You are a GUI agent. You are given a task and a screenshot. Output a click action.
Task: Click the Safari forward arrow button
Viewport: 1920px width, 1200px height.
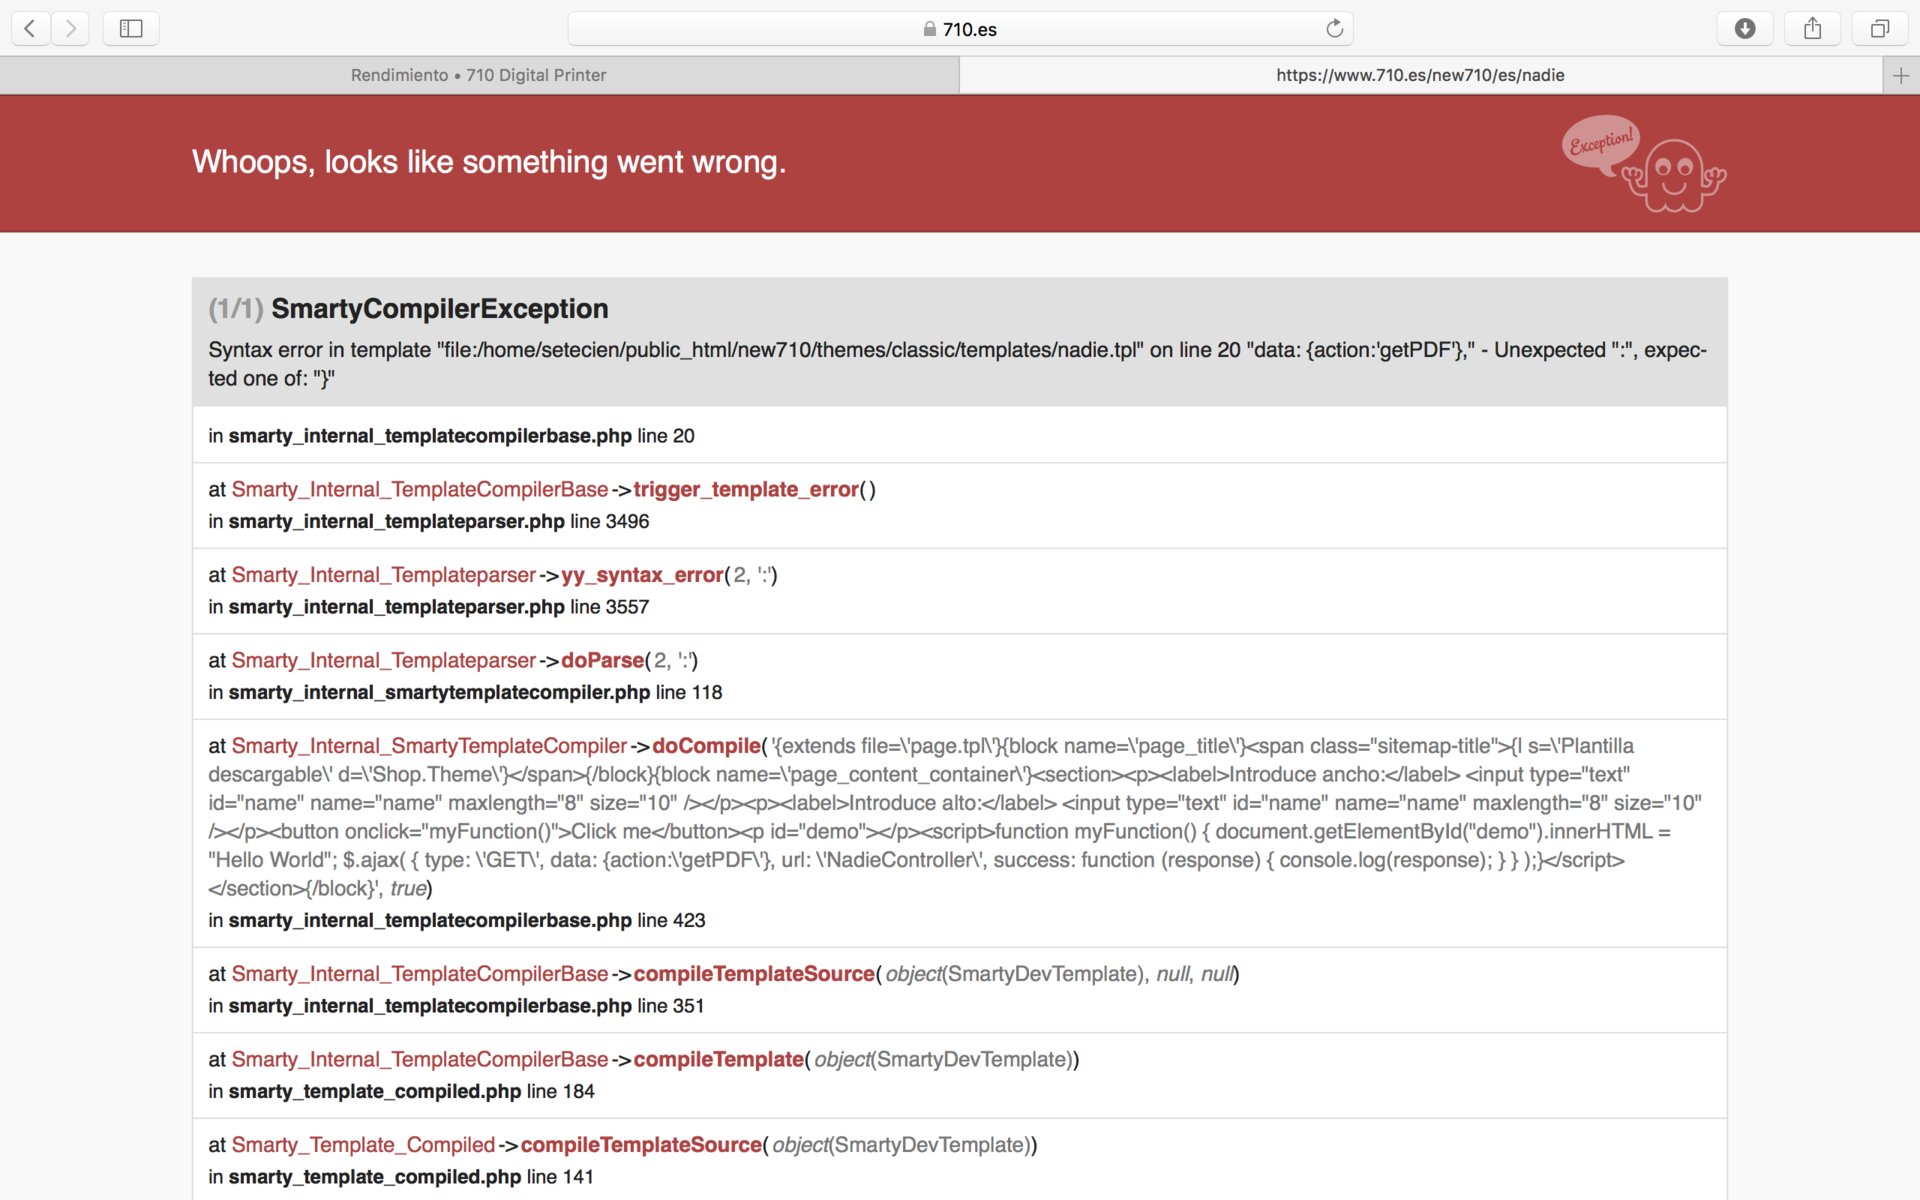tap(70, 29)
